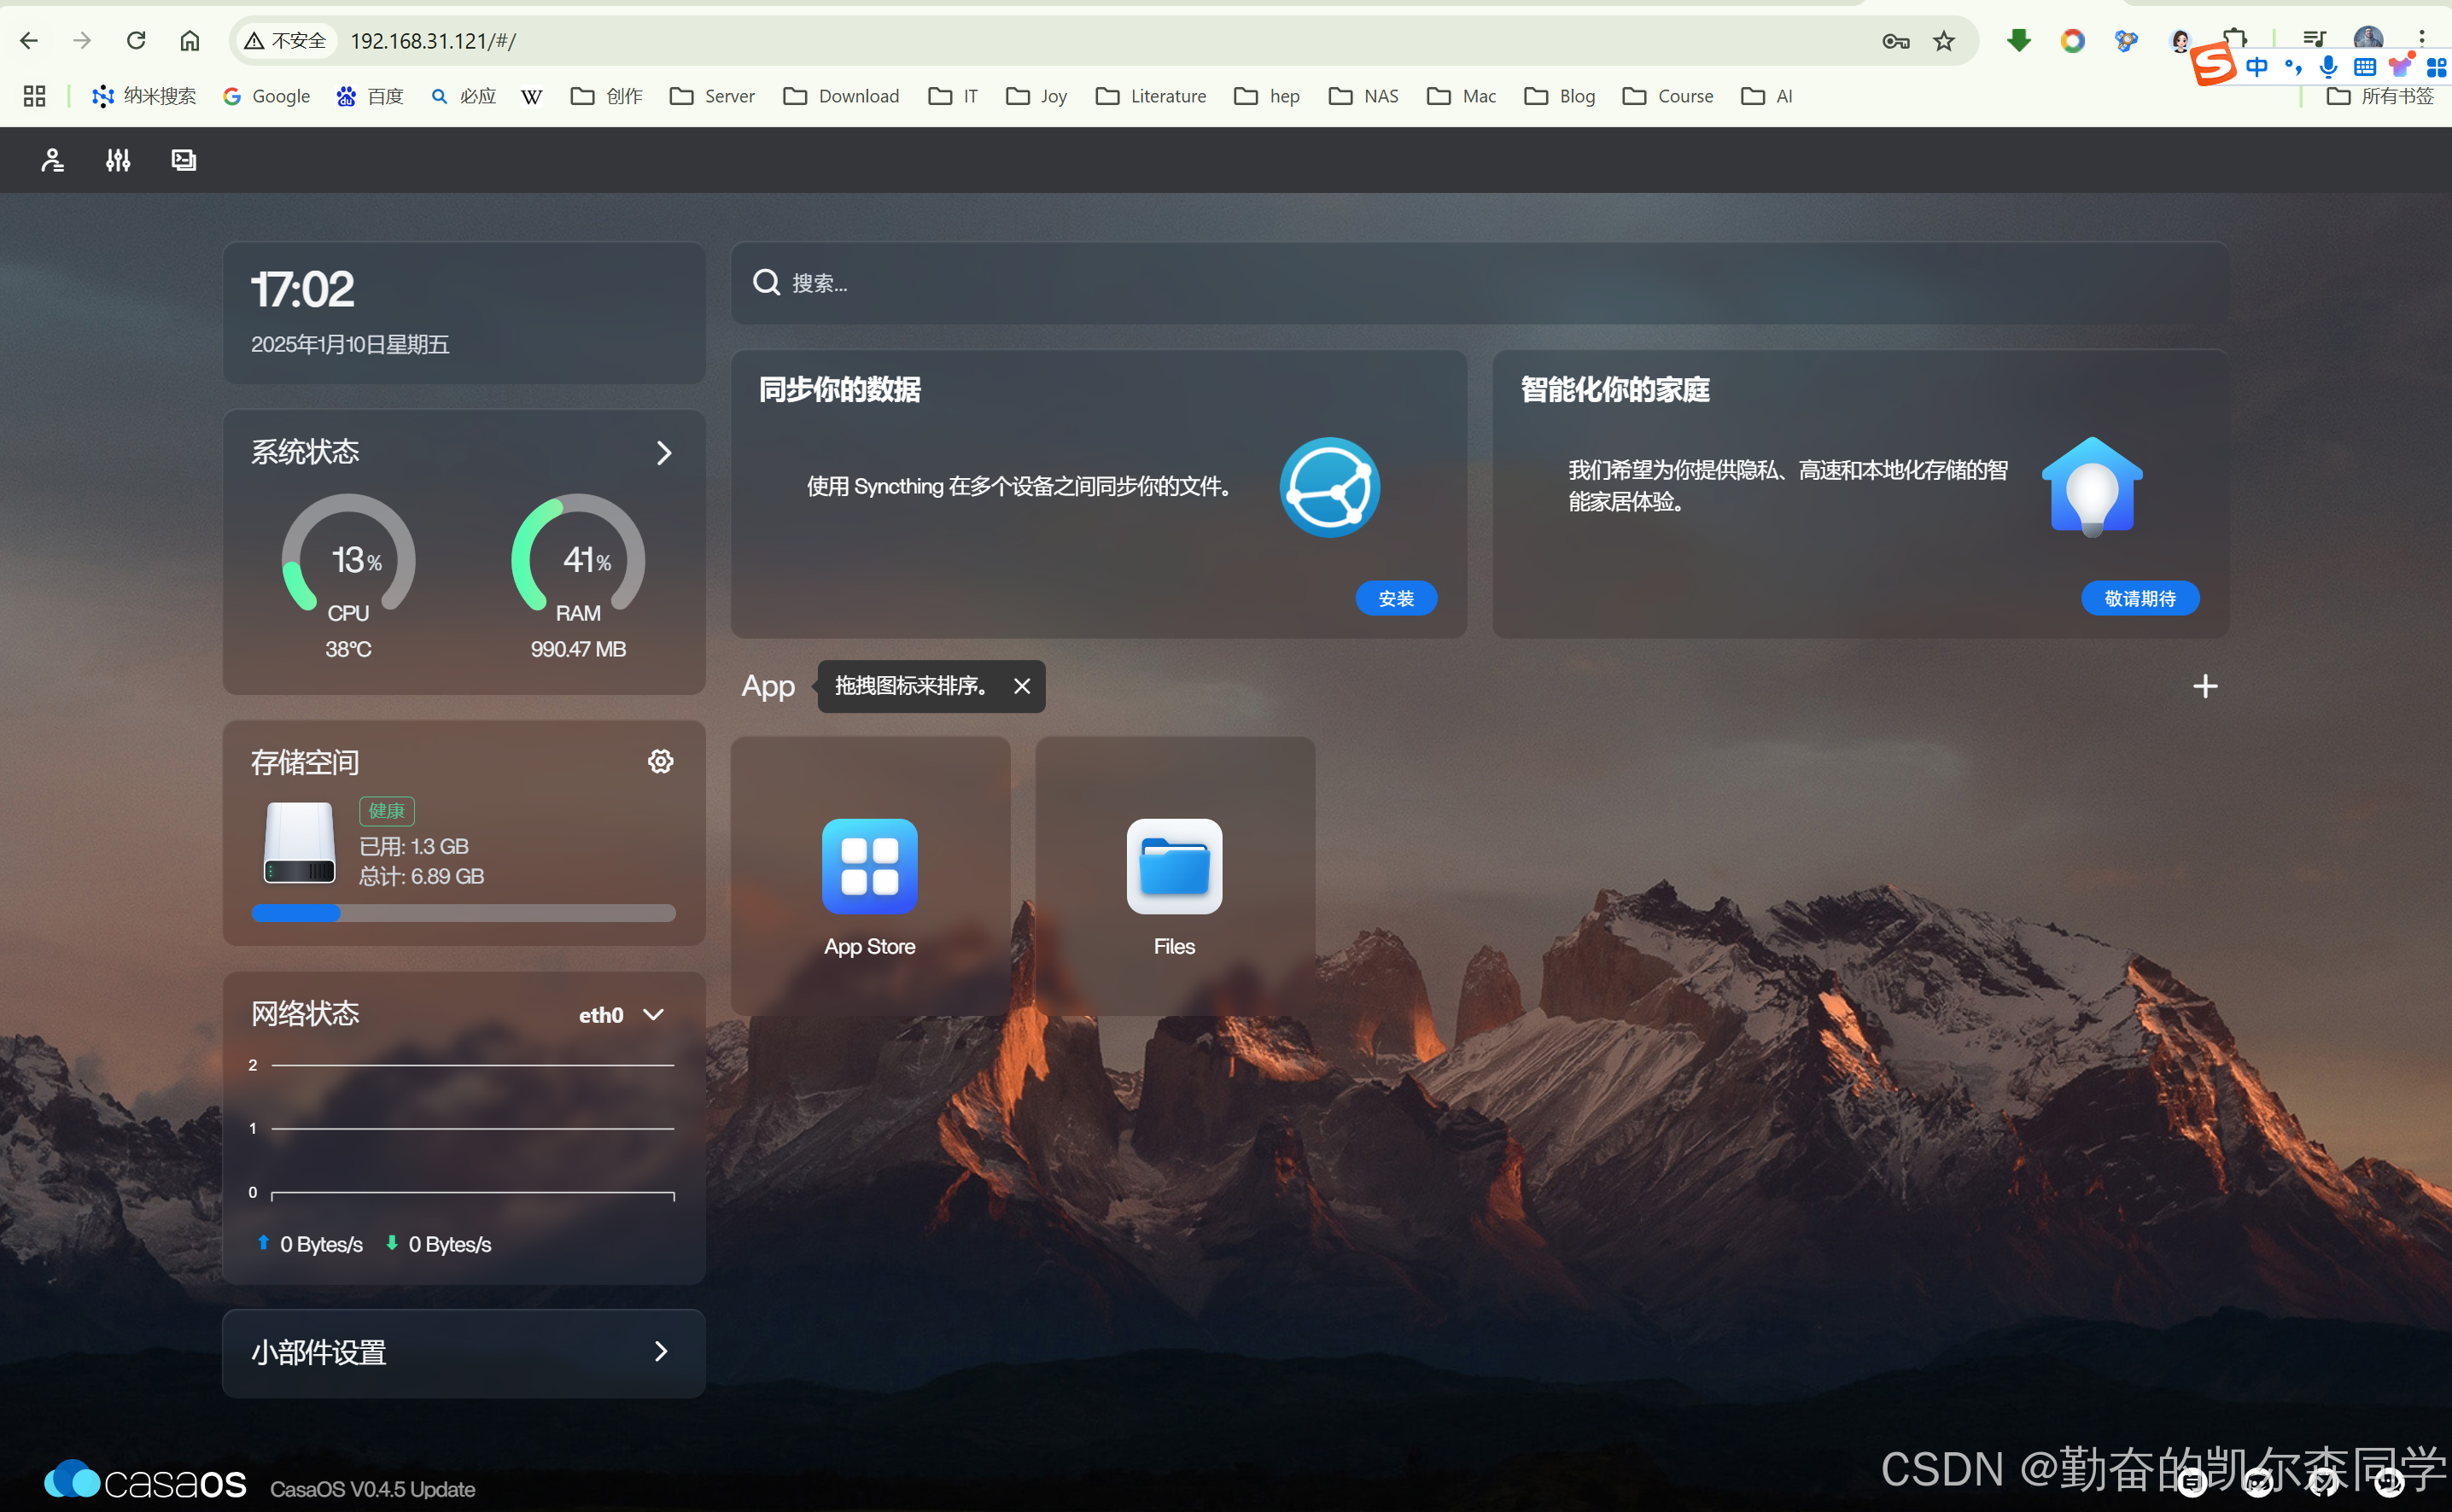Click the 安装 button for Syncthing
Viewport: 2452px width, 1512px height.
coord(1396,598)
